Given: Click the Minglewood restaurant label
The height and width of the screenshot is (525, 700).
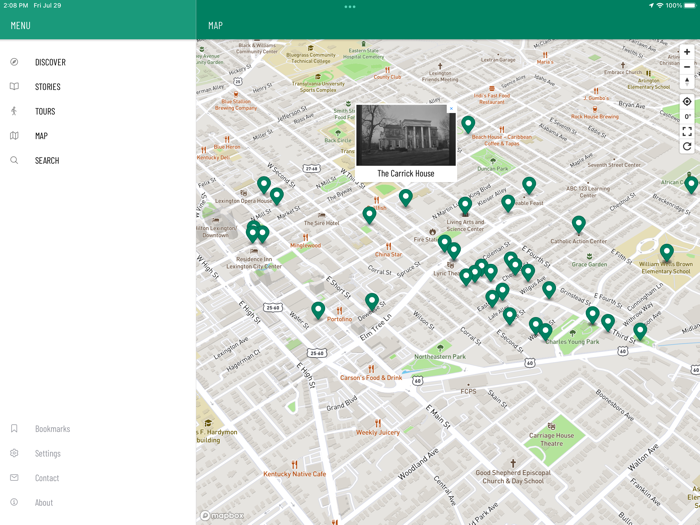Looking at the screenshot, I should pos(305,246).
